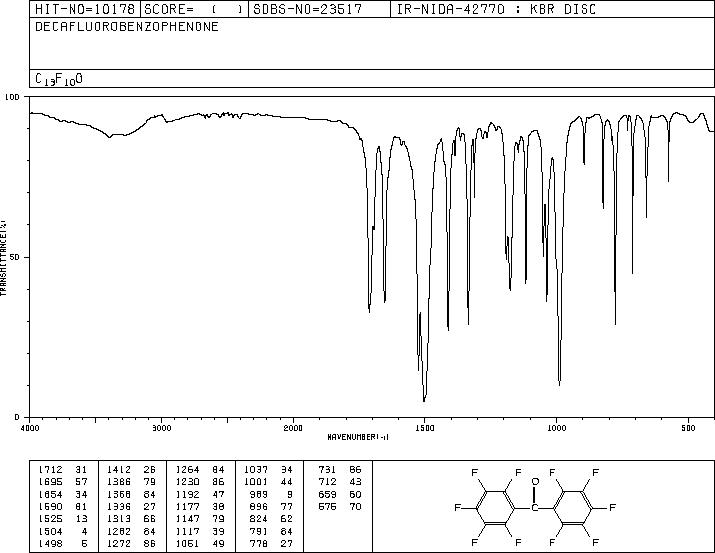Click the 0 transmittance axis label
715x553 pixels.
[x=17, y=417]
